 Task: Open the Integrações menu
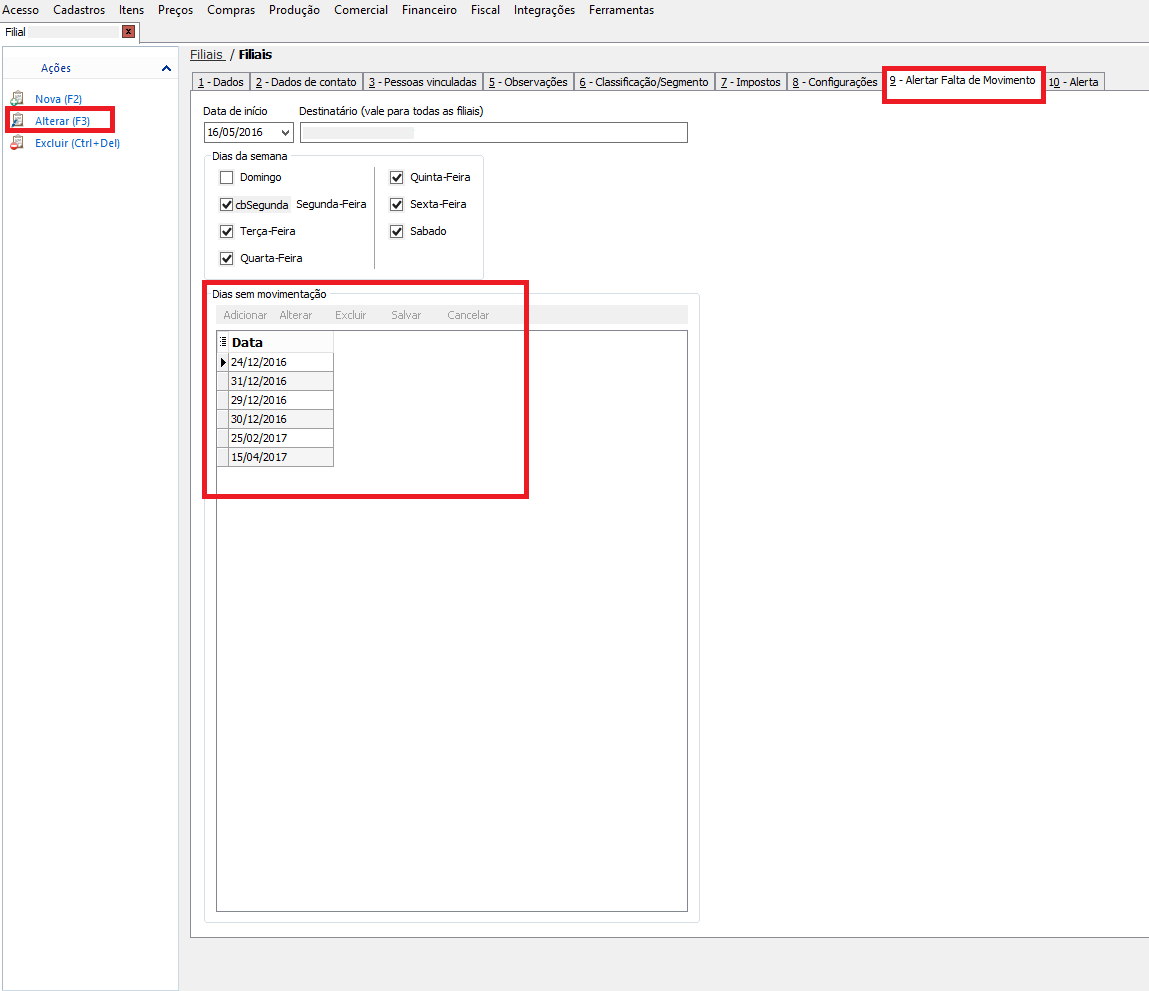click(x=544, y=10)
